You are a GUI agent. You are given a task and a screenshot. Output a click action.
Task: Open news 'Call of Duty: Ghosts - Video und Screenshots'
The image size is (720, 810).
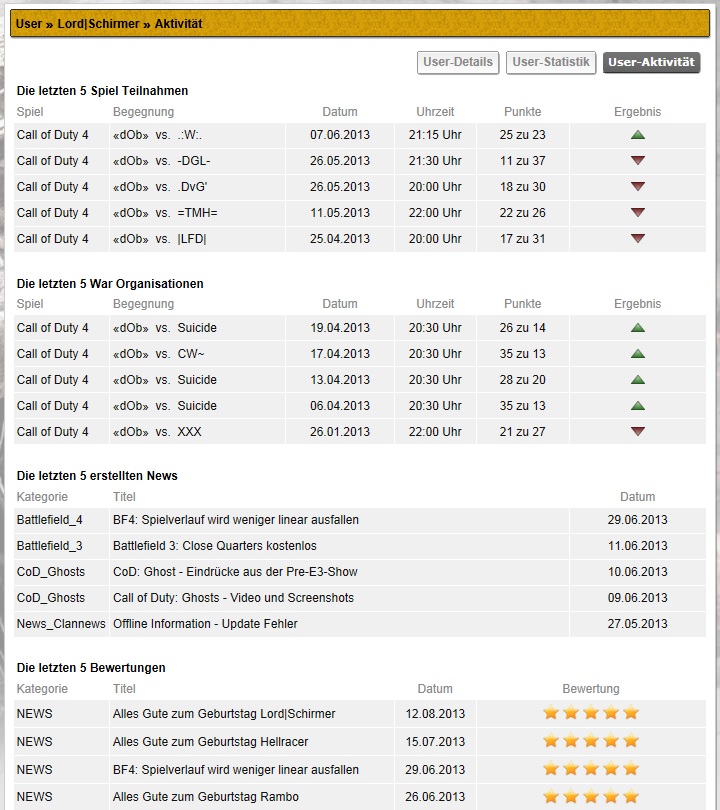(x=233, y=598)
